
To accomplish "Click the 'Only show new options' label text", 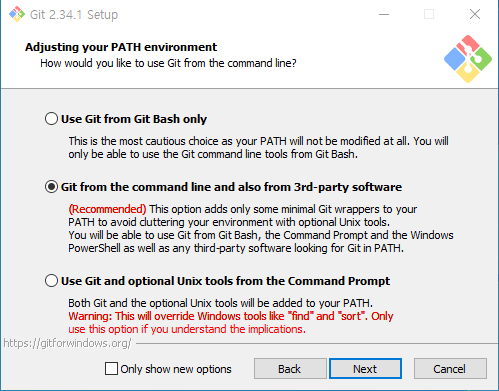I will pyautogui.click(x=176, y=369).
